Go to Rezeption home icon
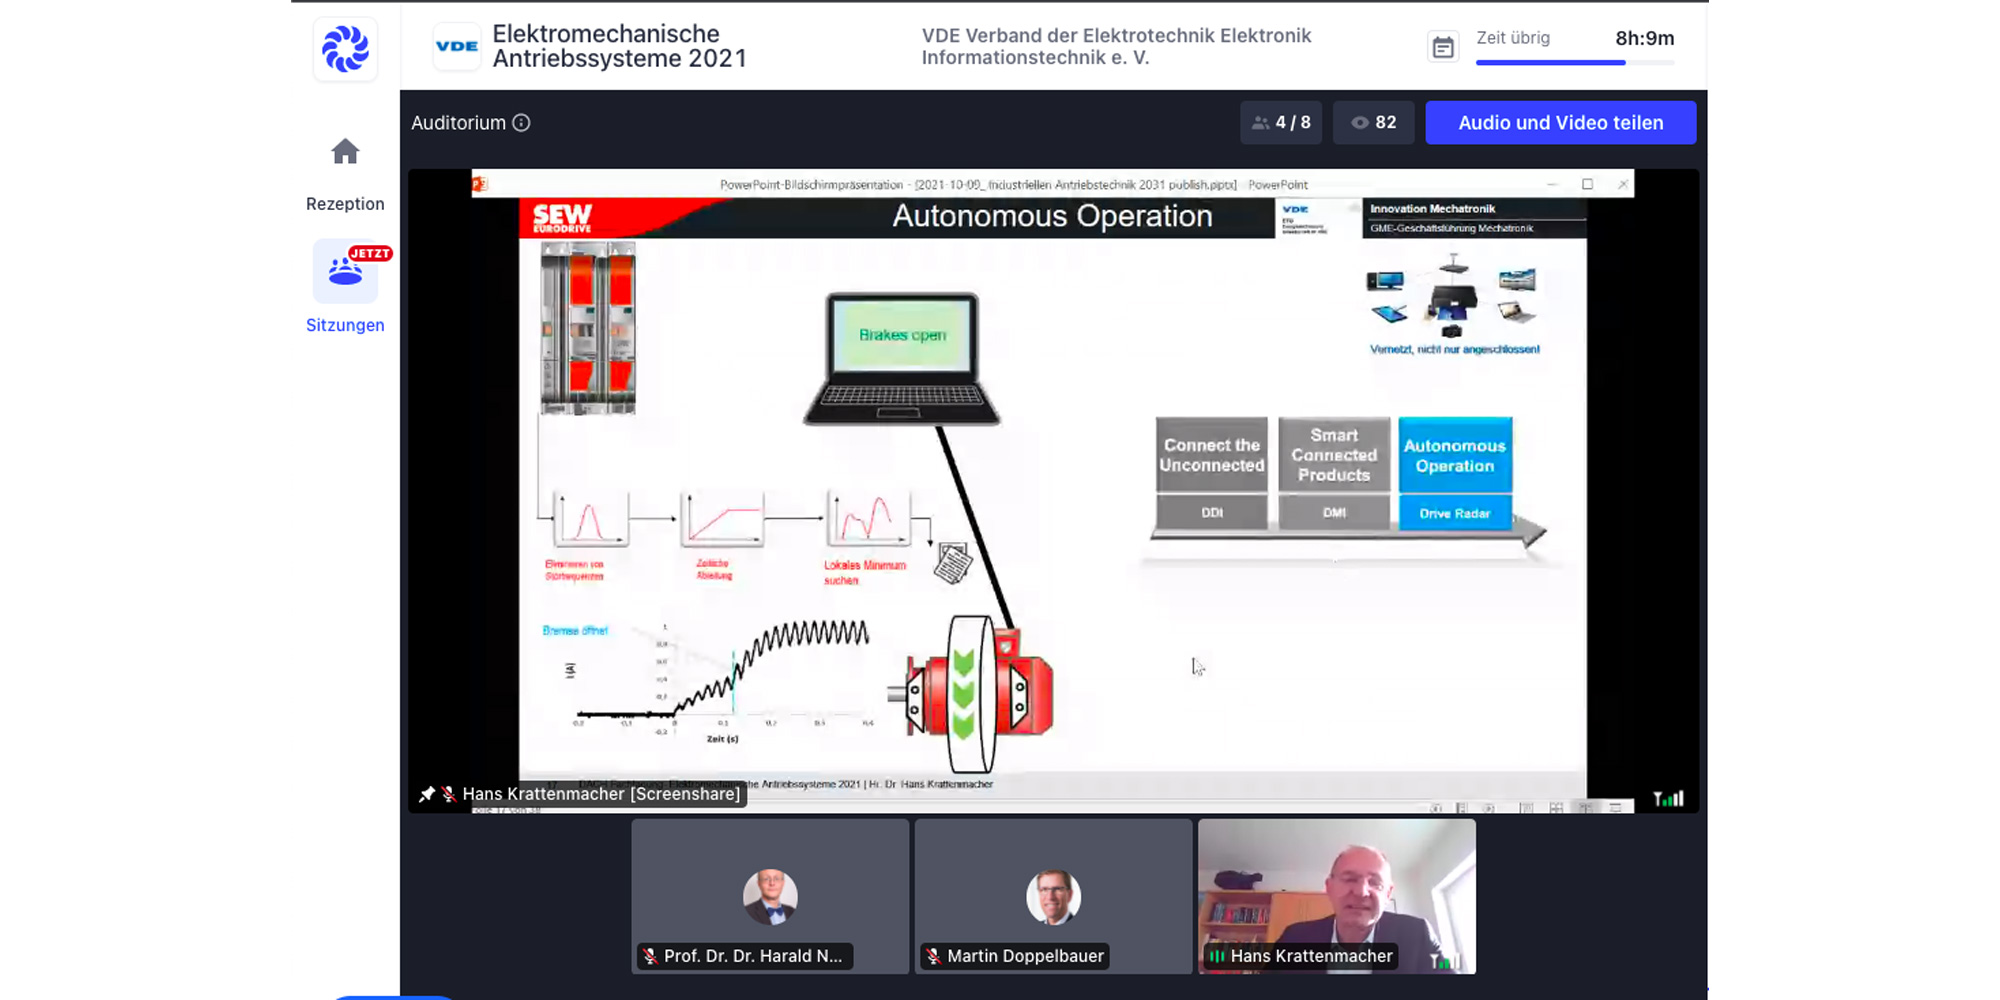The width and height of the screenshot is (2000, 1000). click(345, 152)
